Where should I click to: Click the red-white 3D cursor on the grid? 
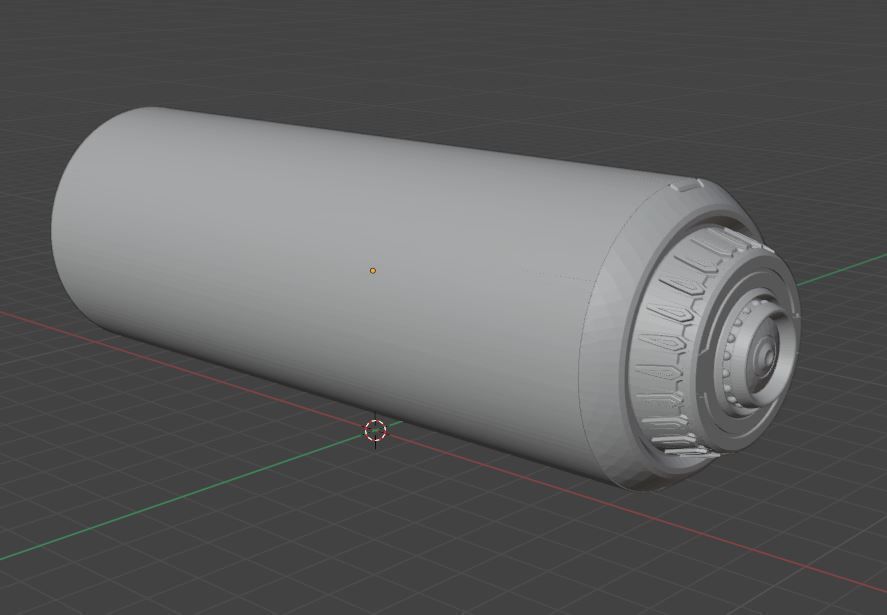[x=376, y=431]
